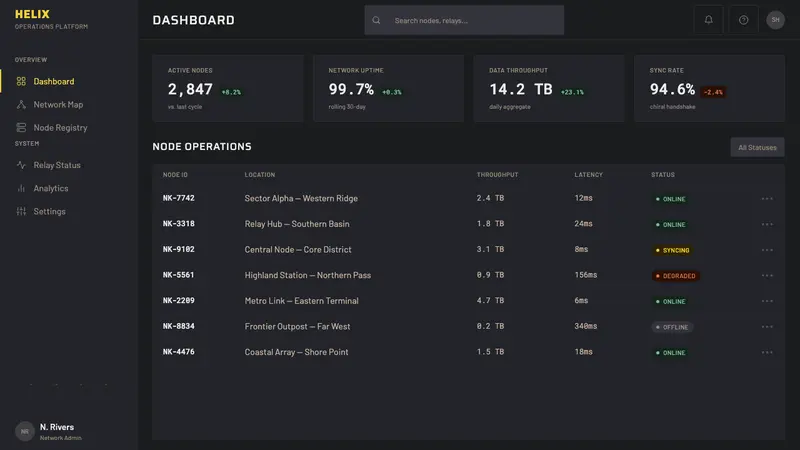The width and height of the screenshot is (800, 450).
Task: Select node ID NK-3318
Action: (x=179, y=223)
